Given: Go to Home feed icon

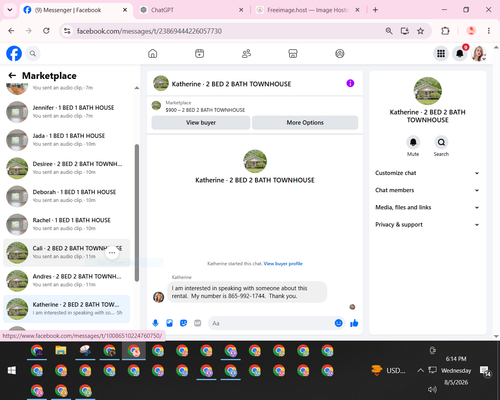Looking at the screenshot, I should 153,53.
